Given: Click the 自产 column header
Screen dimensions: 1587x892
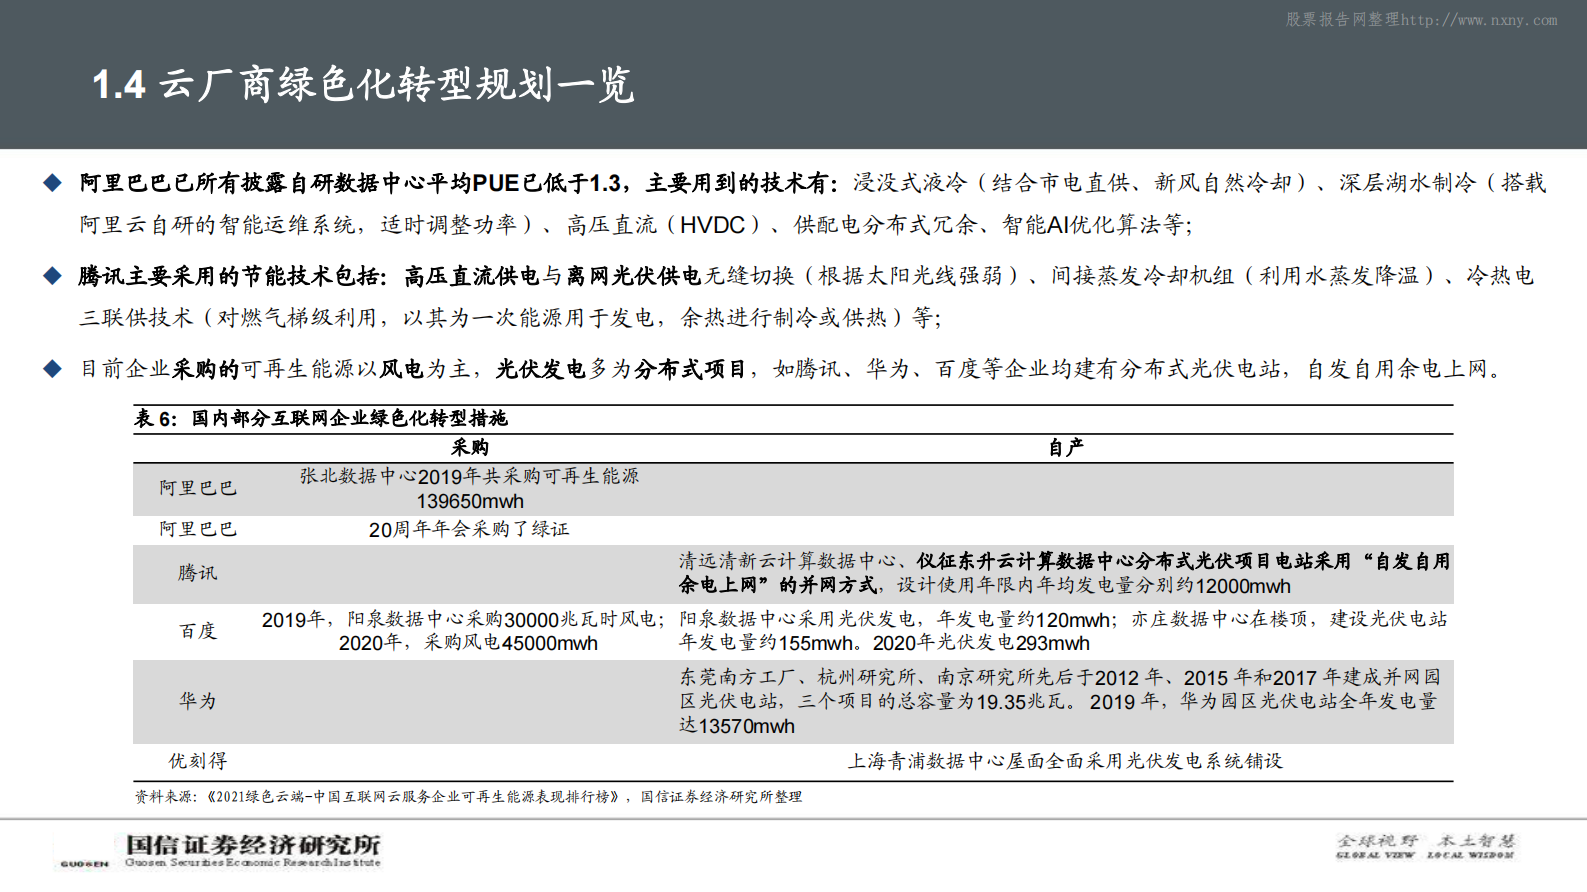Looking at the screenshot, I should [x=1066, y=447].
